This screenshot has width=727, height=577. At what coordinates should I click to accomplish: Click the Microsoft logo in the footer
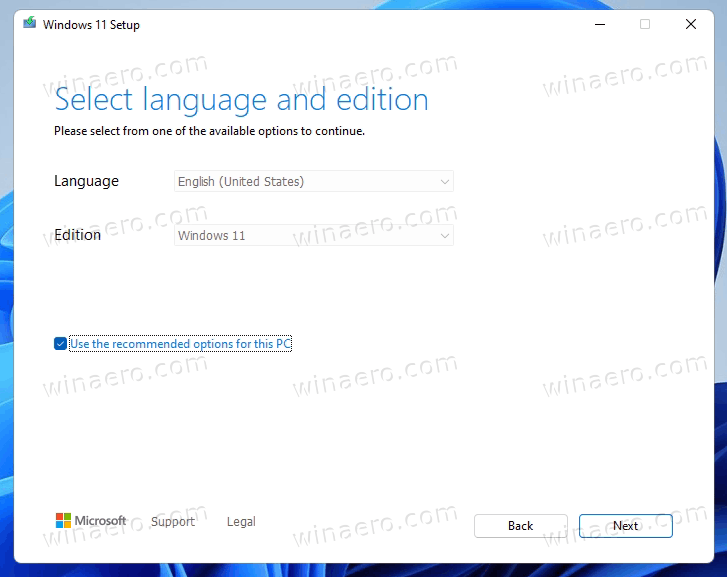click(90, 520)
